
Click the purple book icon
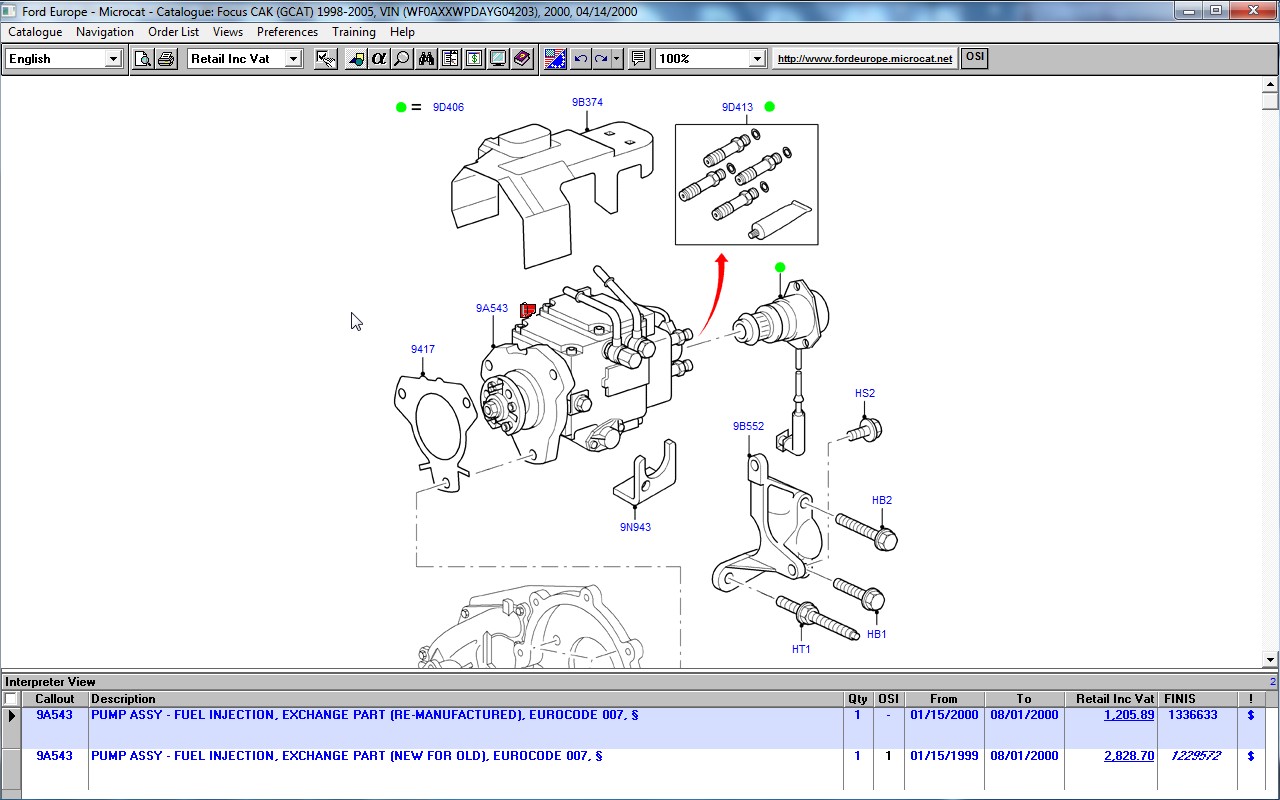522,59
